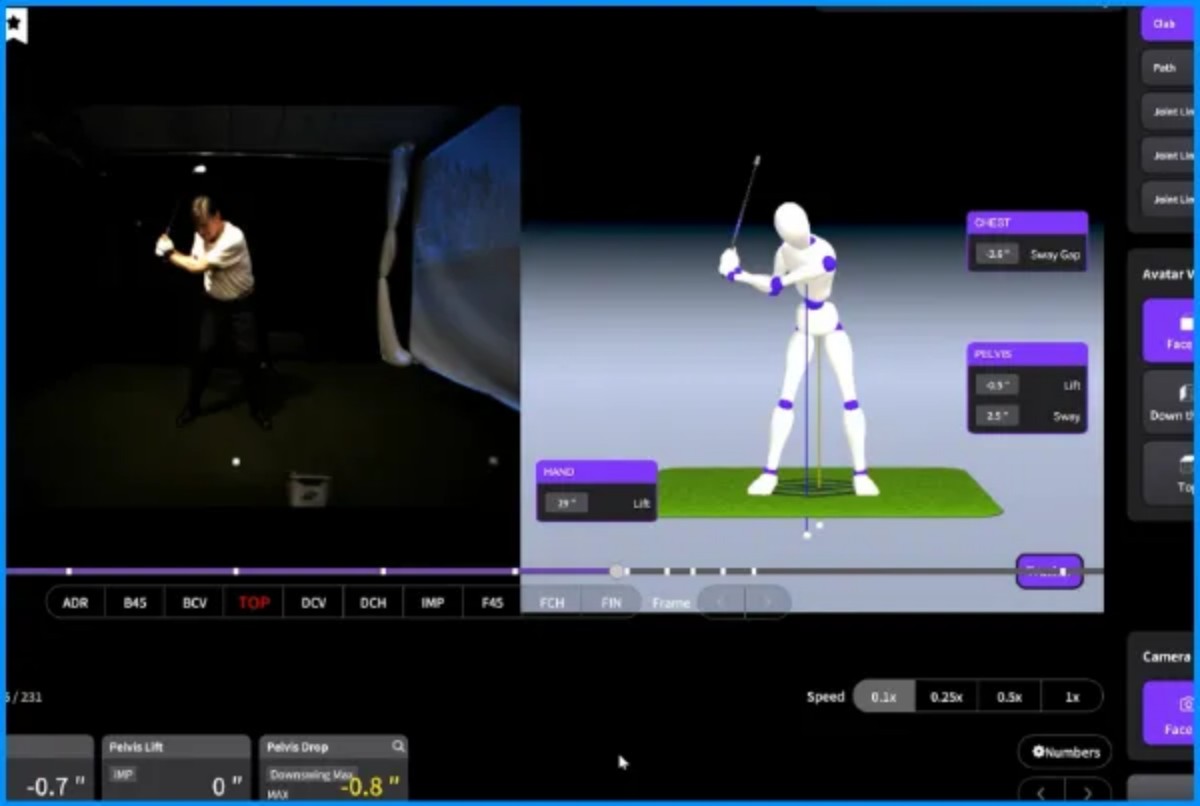The height and width of the screenshot is (806, 1200).
Task: Click the swing timeline playhead handle
Action: click(618, 571)
